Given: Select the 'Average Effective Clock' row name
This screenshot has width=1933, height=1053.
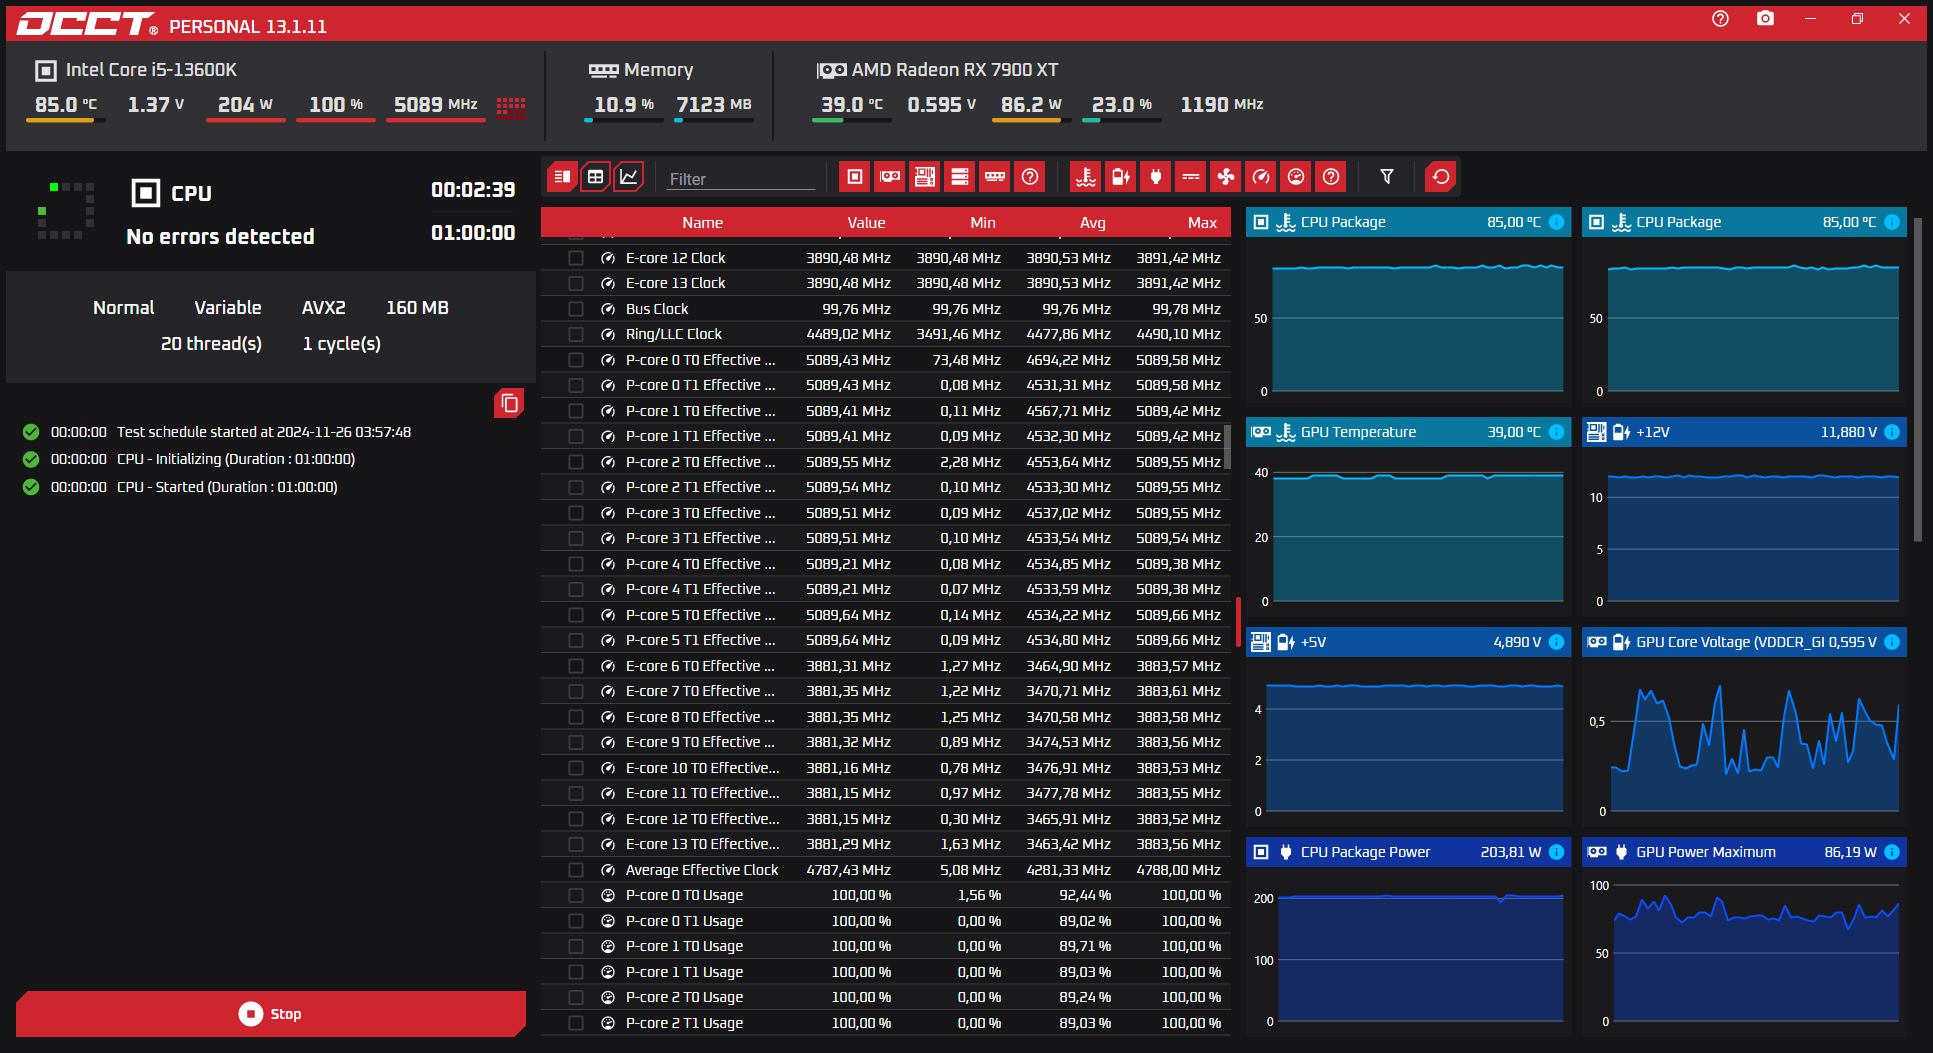Looking at the screenshot, I should [702, 870].
